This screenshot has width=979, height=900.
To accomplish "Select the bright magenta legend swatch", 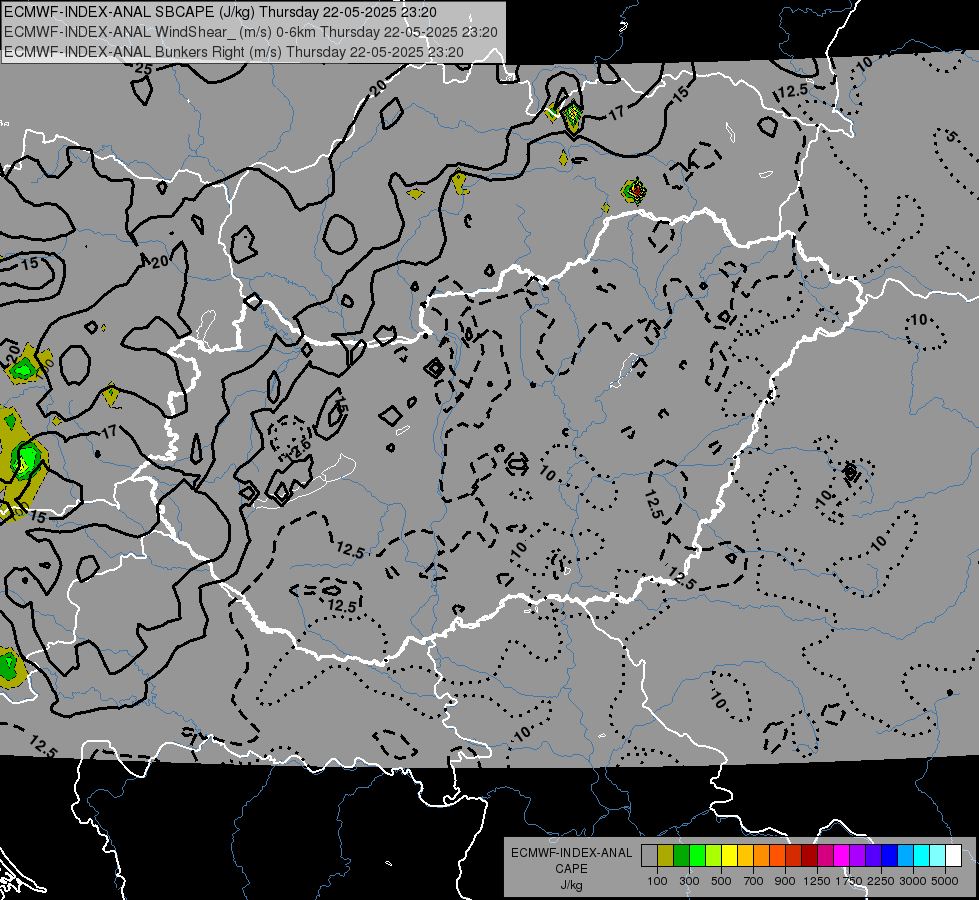I will pyautogui.click(x=842, y=856).
